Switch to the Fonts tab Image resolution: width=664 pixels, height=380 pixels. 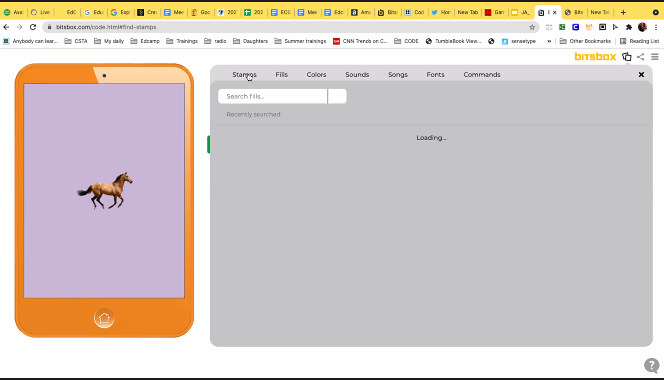tap(435, 75)
